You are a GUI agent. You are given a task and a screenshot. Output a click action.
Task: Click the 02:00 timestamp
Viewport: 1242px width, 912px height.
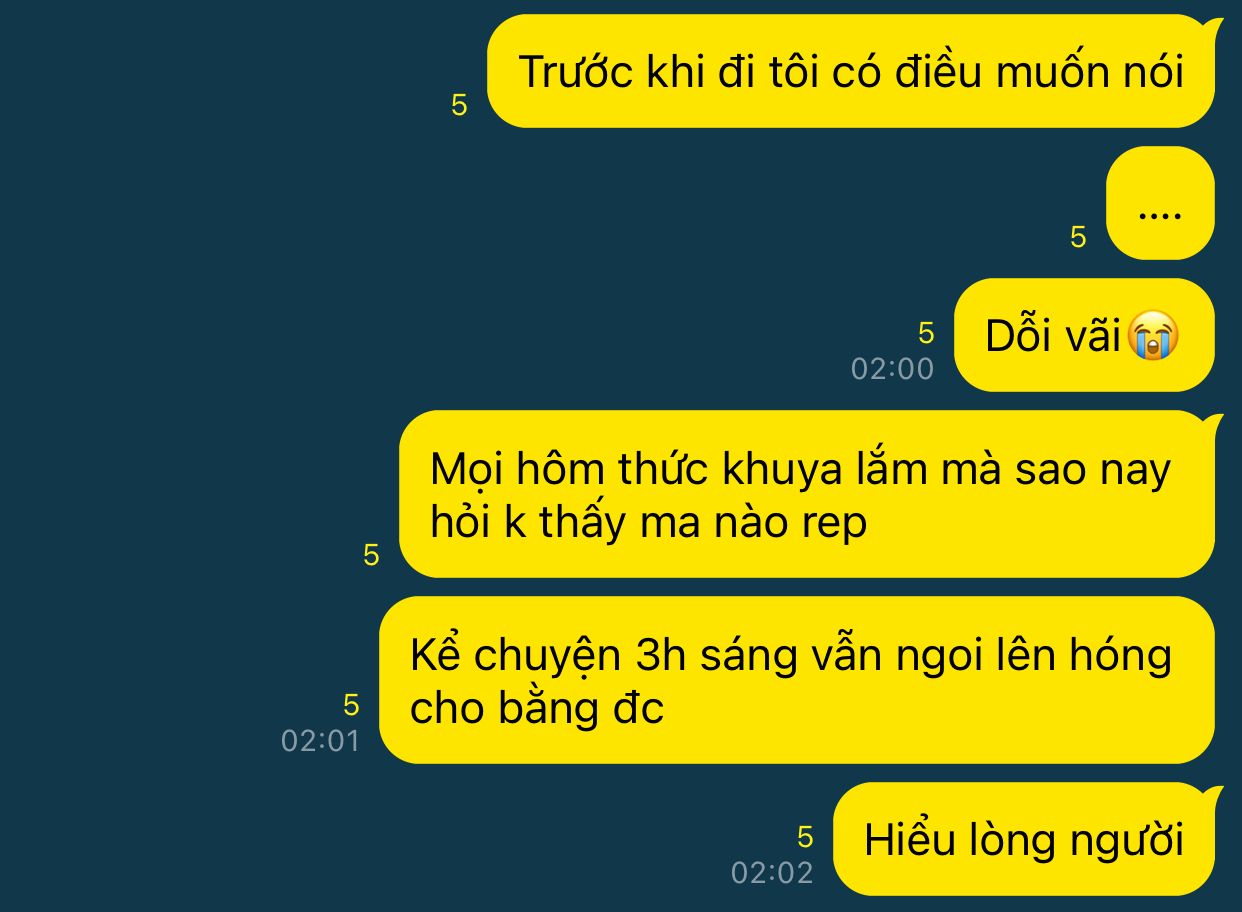pyautogui.click(x=892, y=369)
